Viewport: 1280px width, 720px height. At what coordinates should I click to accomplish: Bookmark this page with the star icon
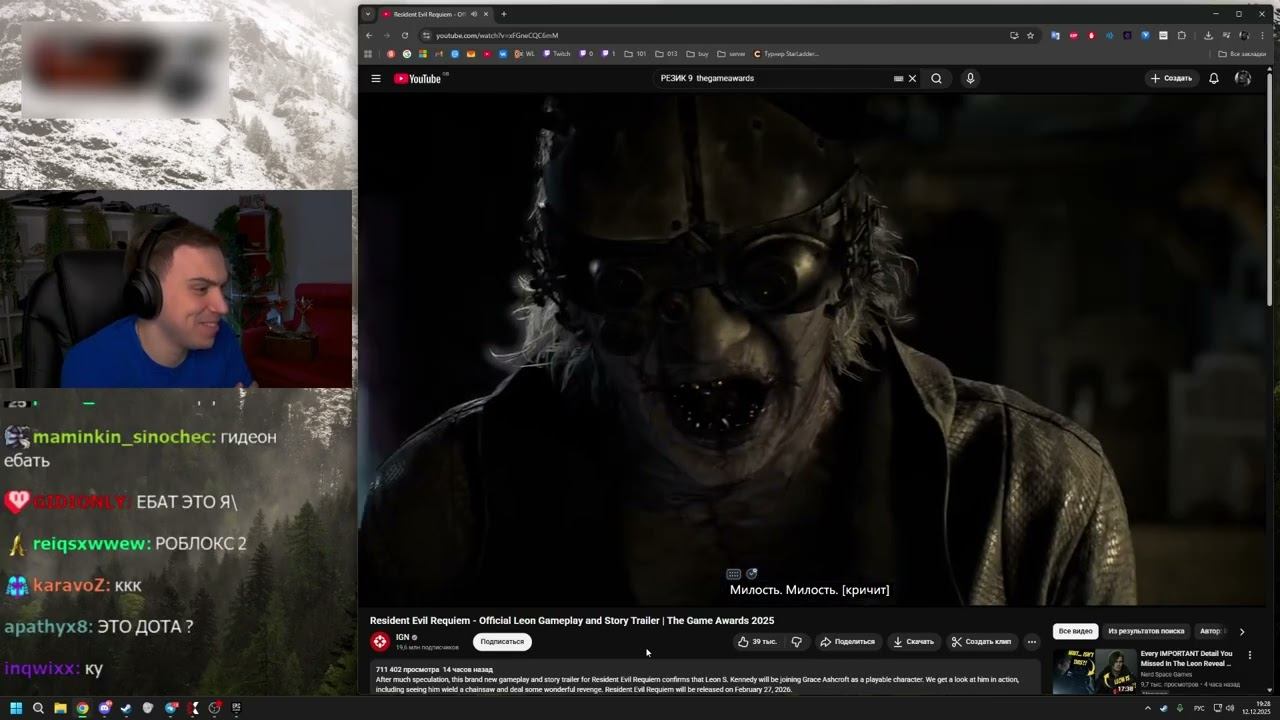click(x=1030, y=35)
